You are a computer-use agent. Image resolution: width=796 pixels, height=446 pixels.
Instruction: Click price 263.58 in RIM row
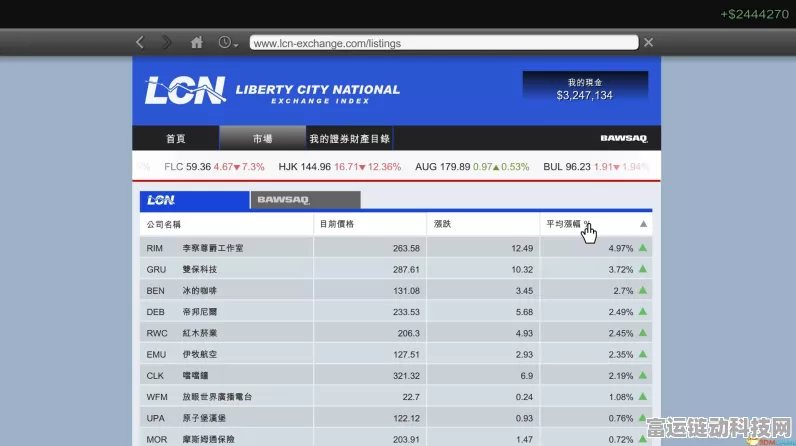click(406, 249)
